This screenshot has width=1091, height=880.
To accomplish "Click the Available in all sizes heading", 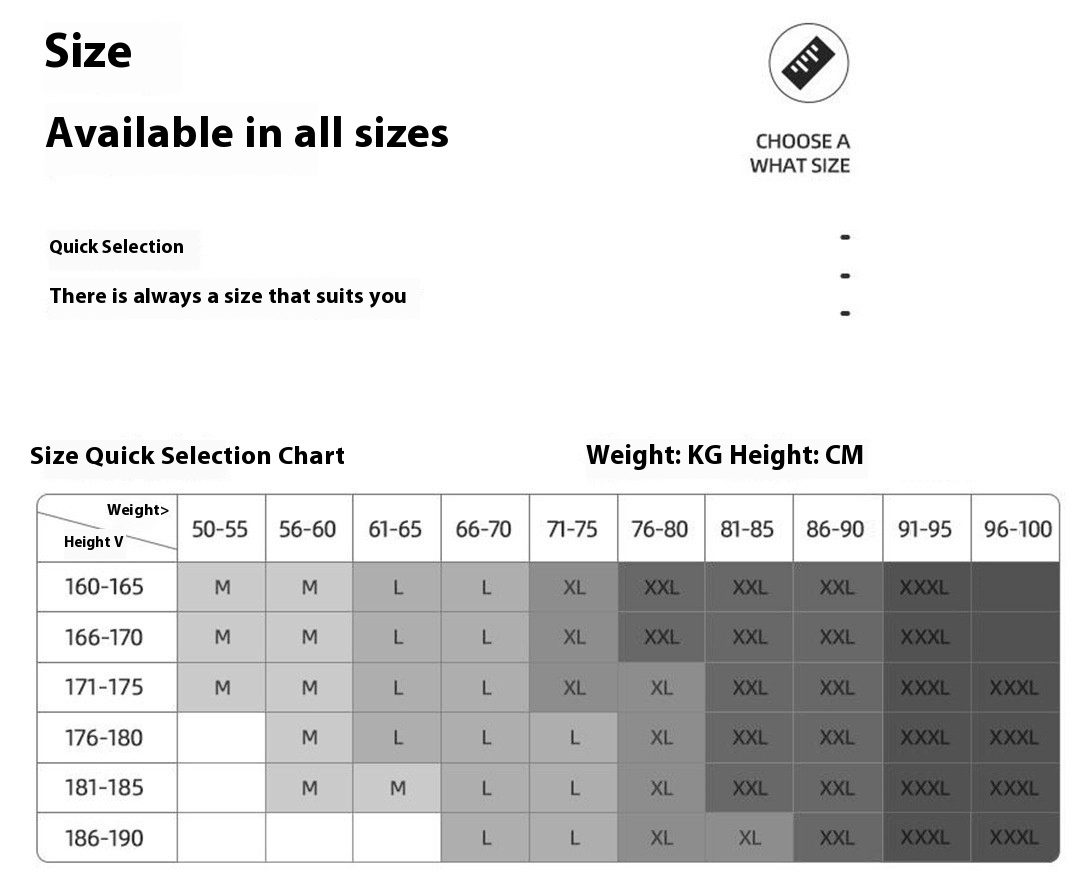I will [247, 132].
